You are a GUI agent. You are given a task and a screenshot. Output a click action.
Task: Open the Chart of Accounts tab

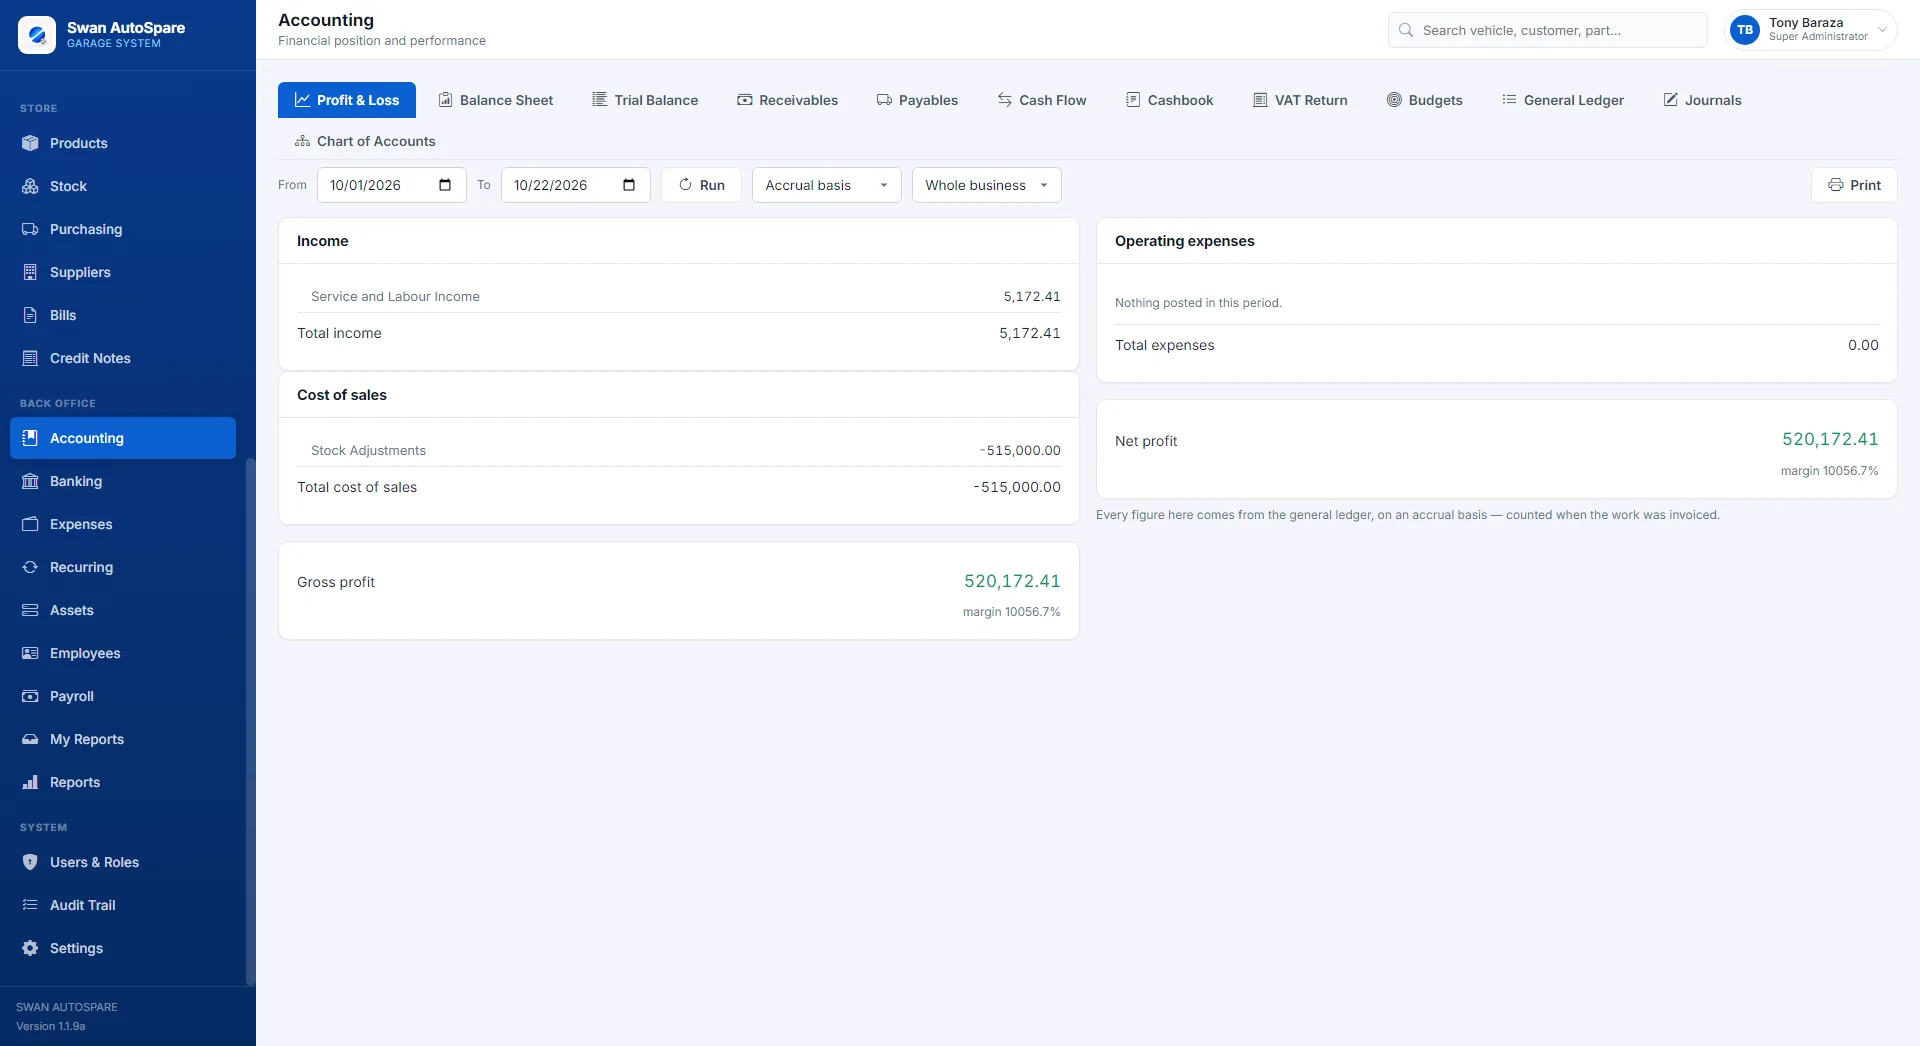click(x=365, y=141)
